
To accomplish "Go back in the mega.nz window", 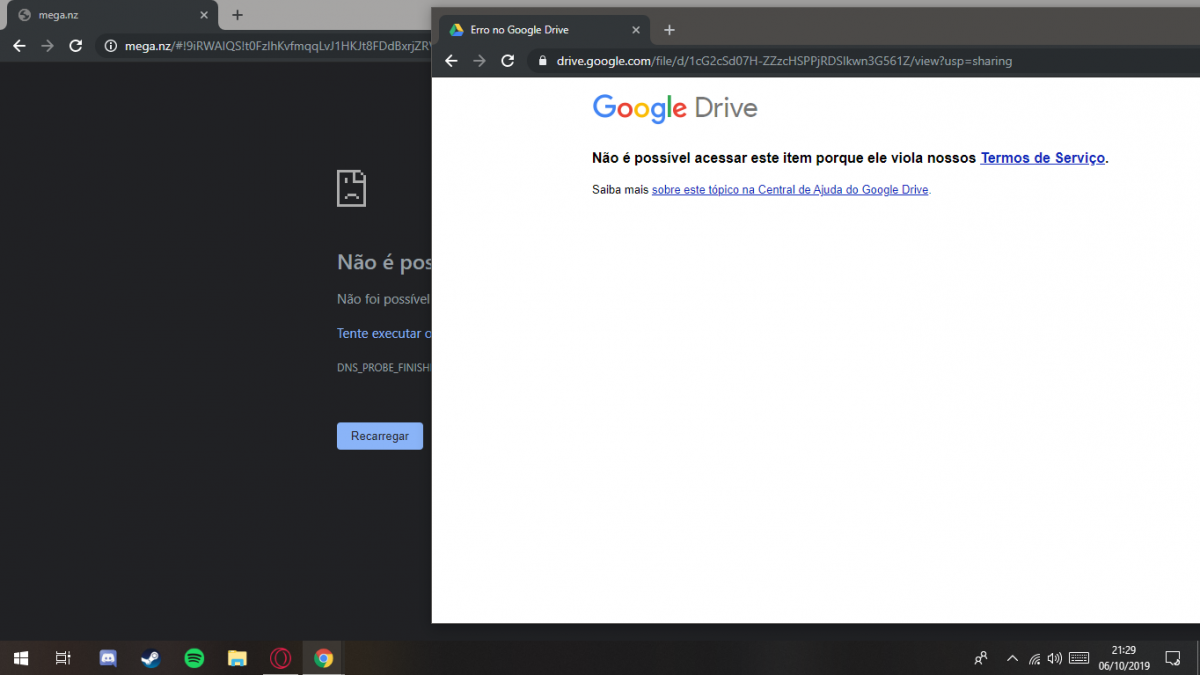I will (19, 46).
